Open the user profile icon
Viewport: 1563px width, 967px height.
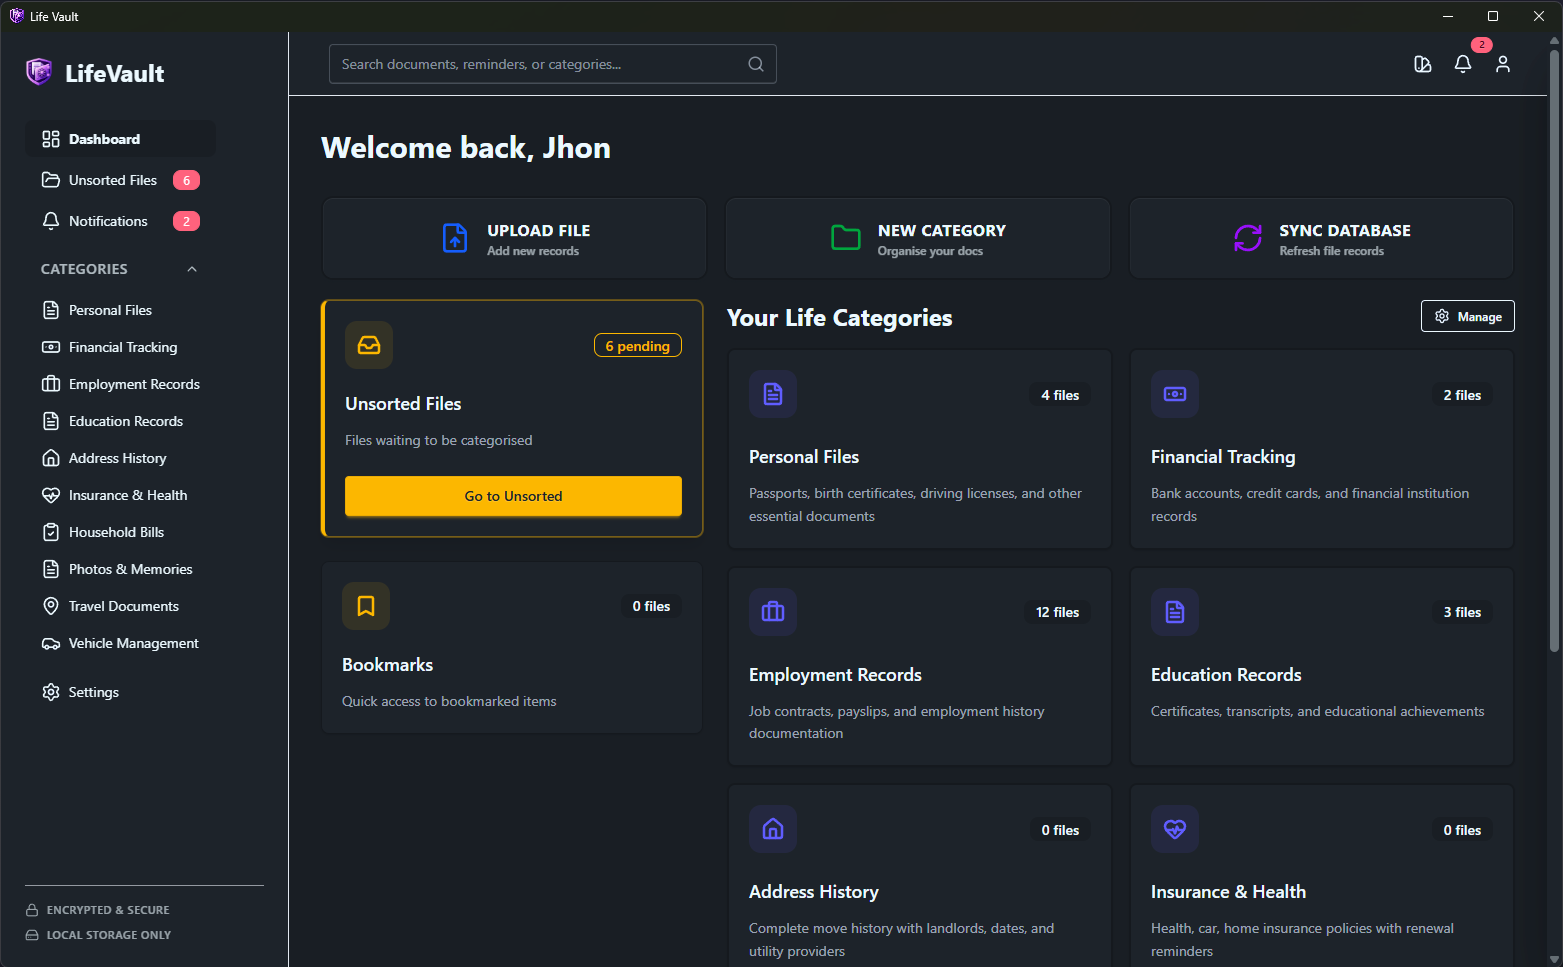(1503, 64)
